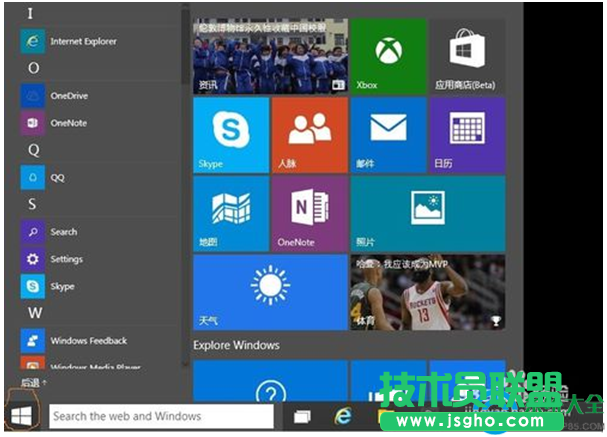Jump to letter W group header
Image resolution: width=607 pixels, height=437 pixels.
coord(35,313)
